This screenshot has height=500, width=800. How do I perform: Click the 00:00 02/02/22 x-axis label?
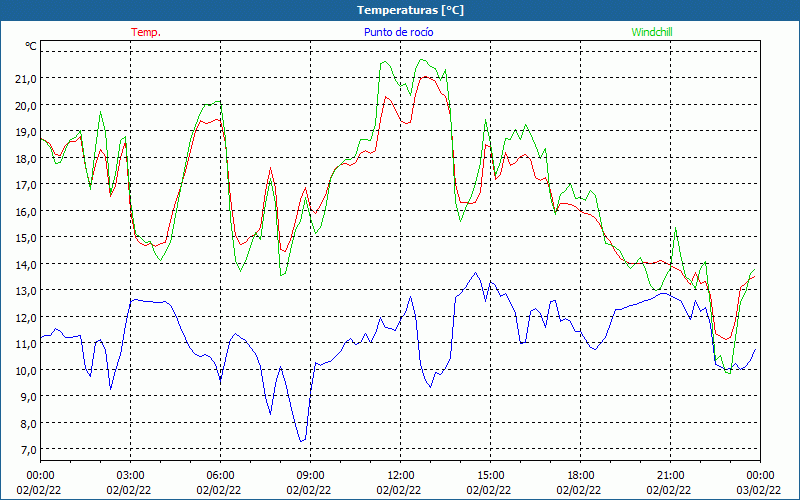[39, 483]
